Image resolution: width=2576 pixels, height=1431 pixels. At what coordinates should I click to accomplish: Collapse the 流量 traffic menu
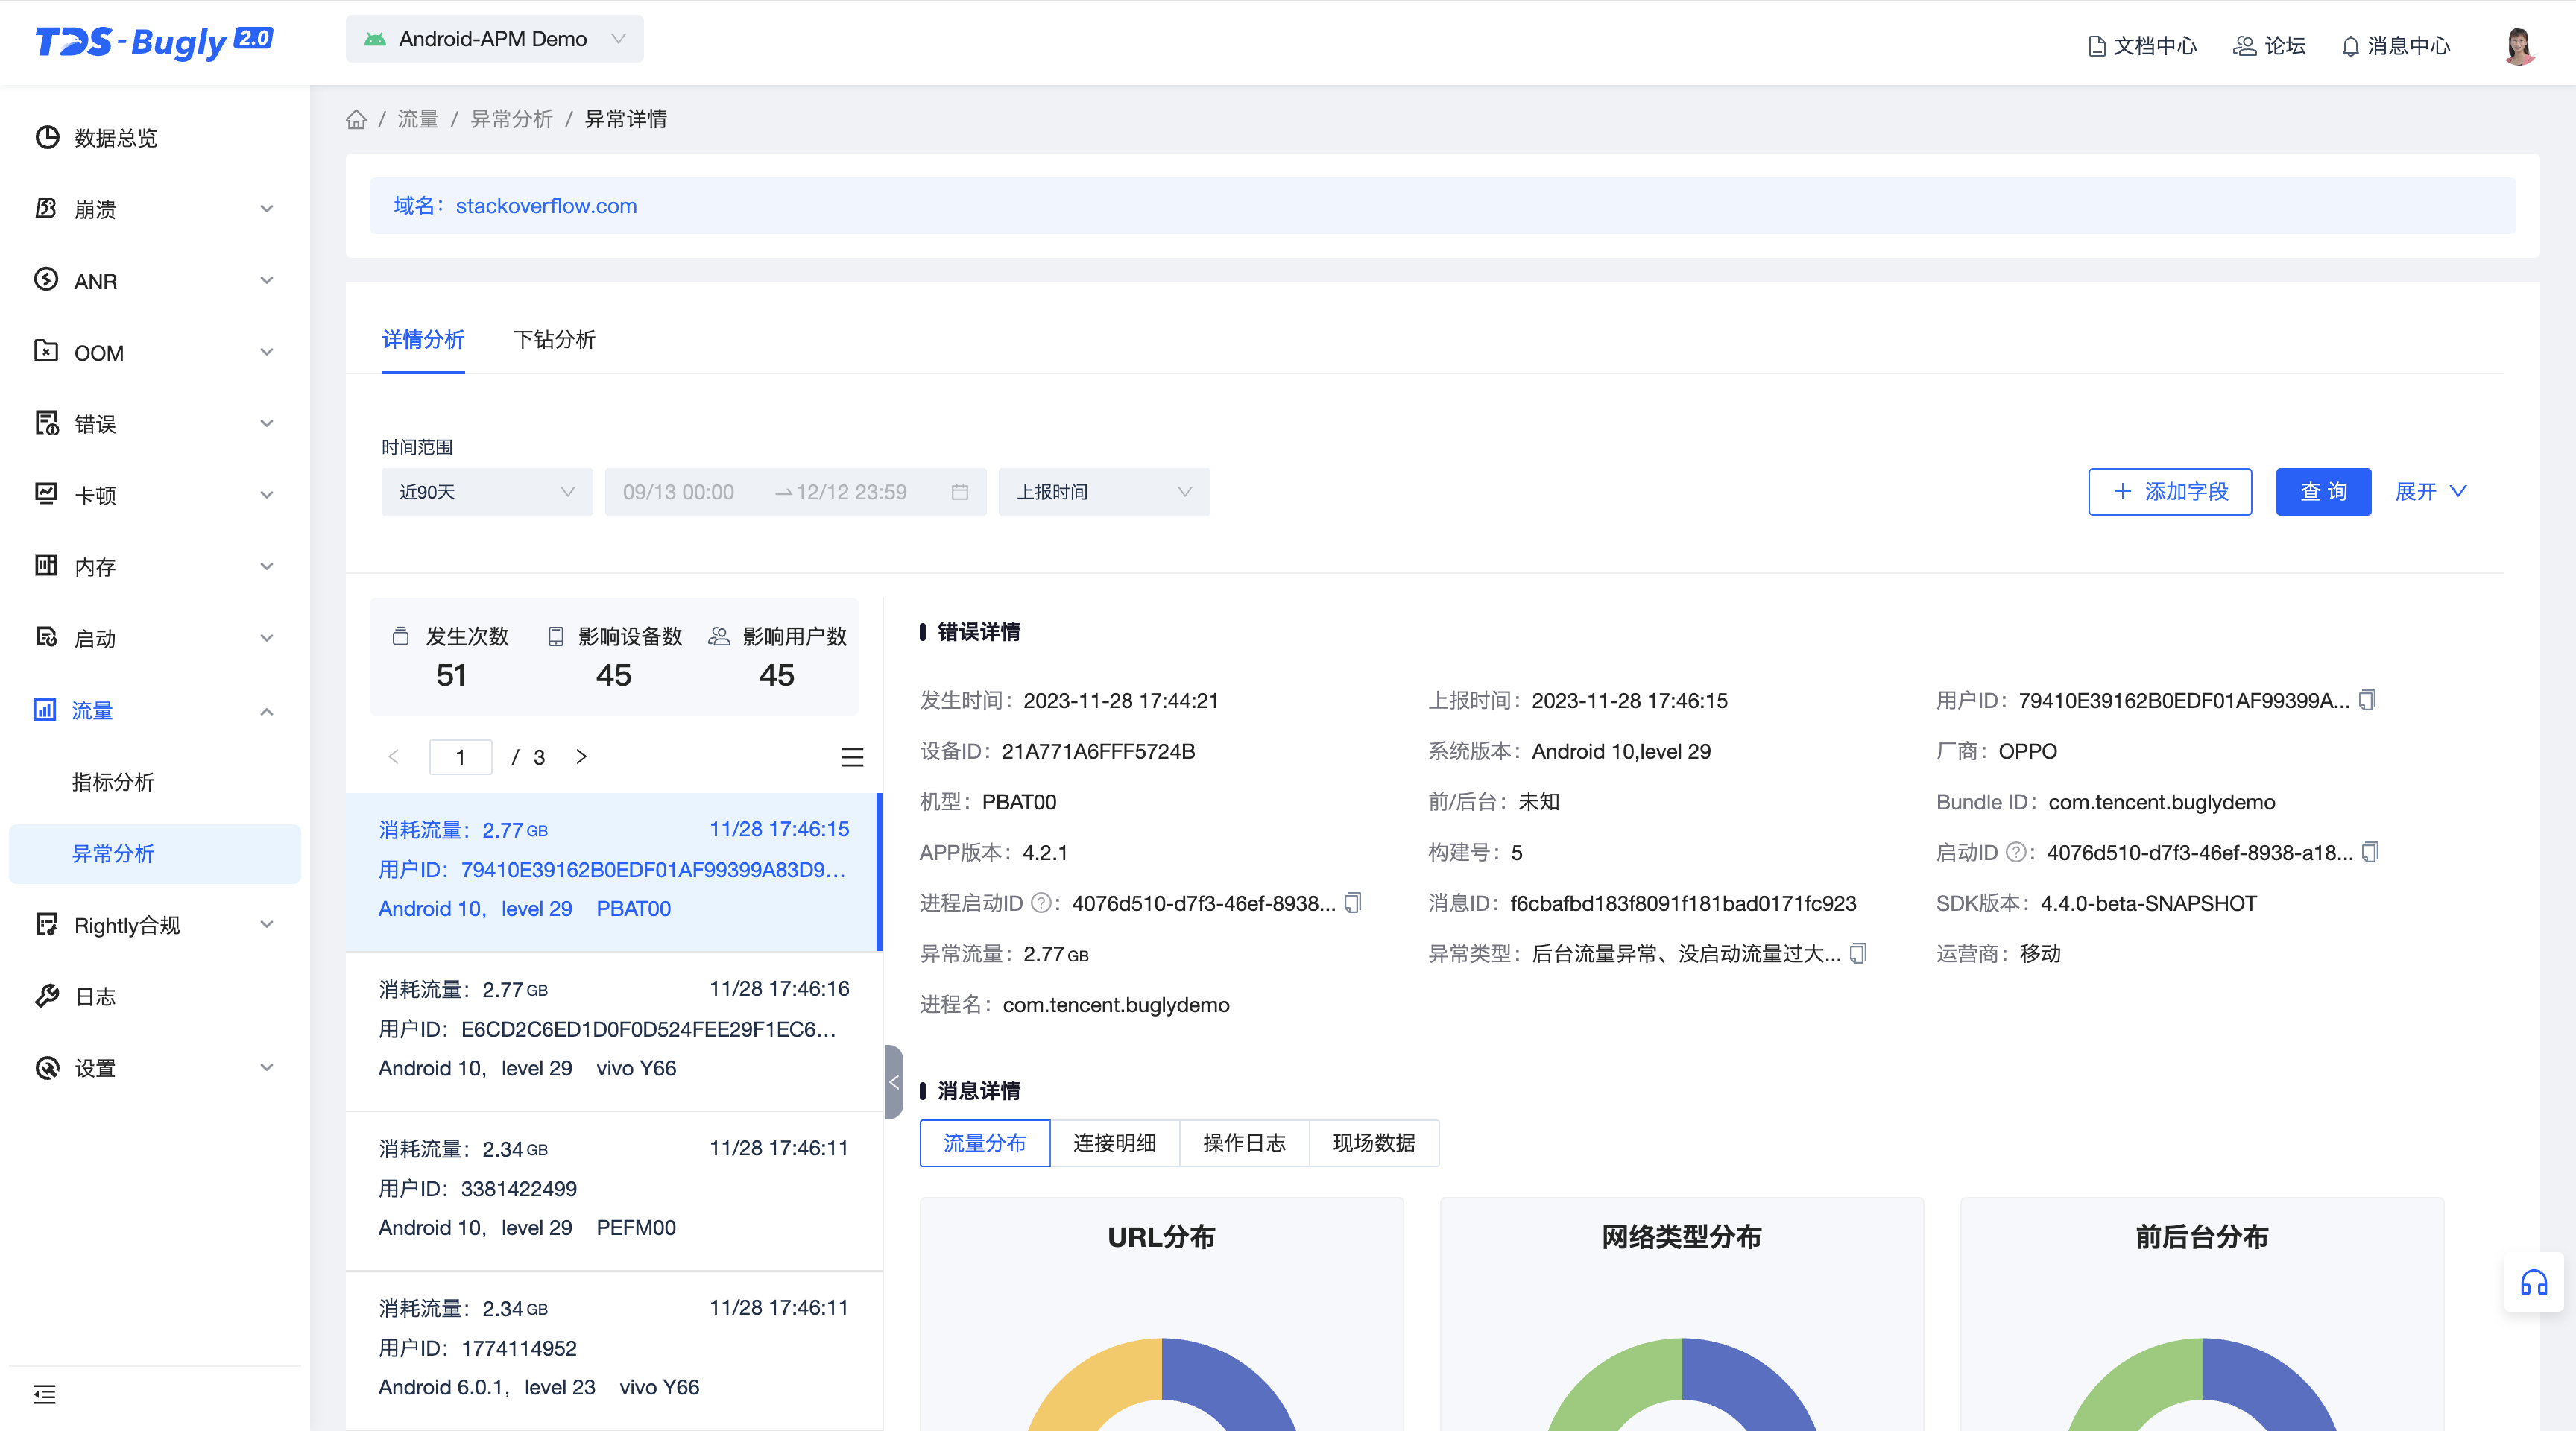coord(155,710)
